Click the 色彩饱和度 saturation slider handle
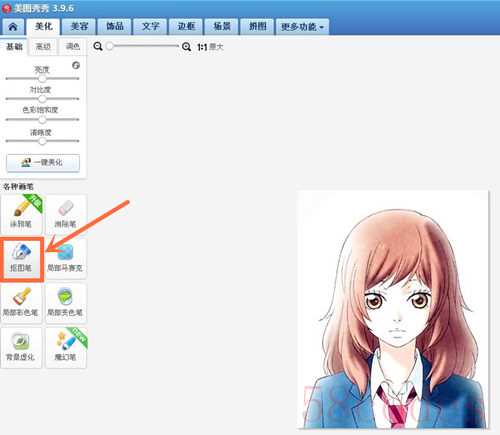500x435 pixels. point(42,120)
